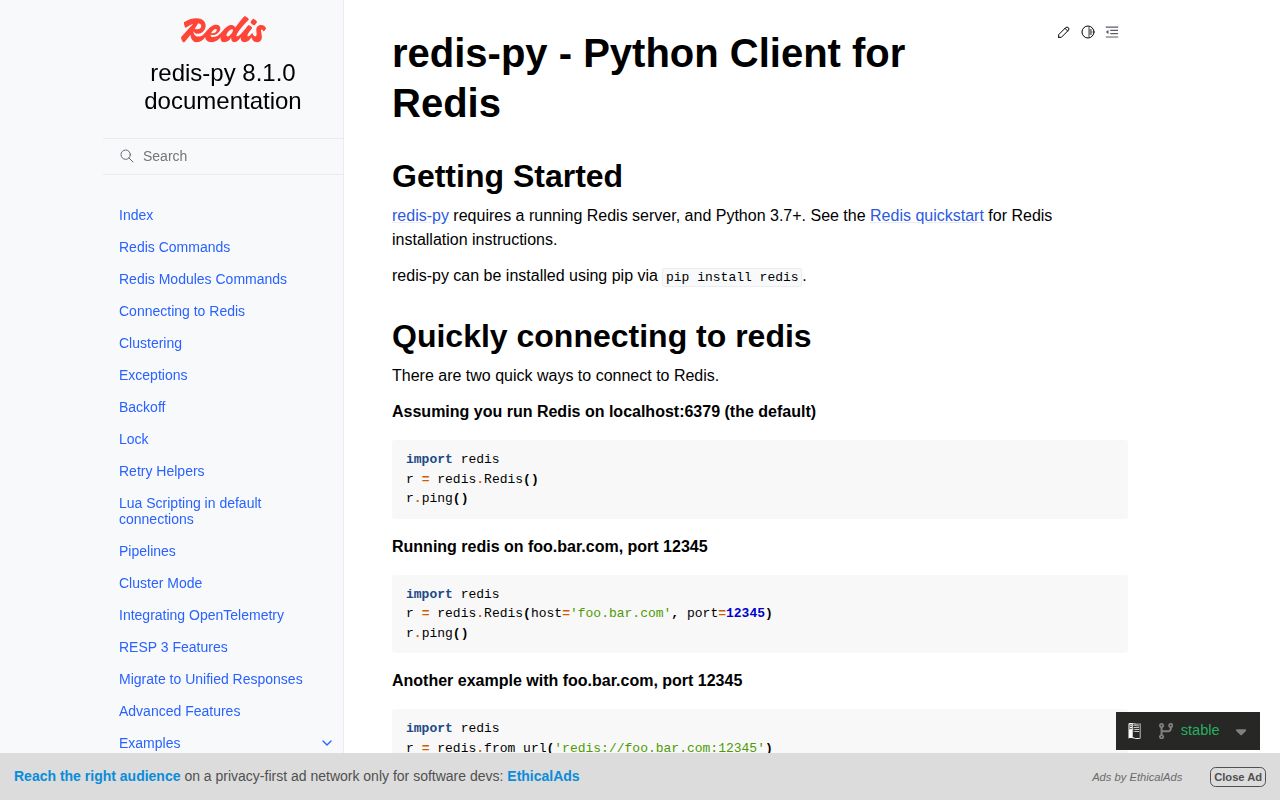Open Lua Scripting in default connections
This screenshot has height=800, width=1280.
click(x=190, y=511)
